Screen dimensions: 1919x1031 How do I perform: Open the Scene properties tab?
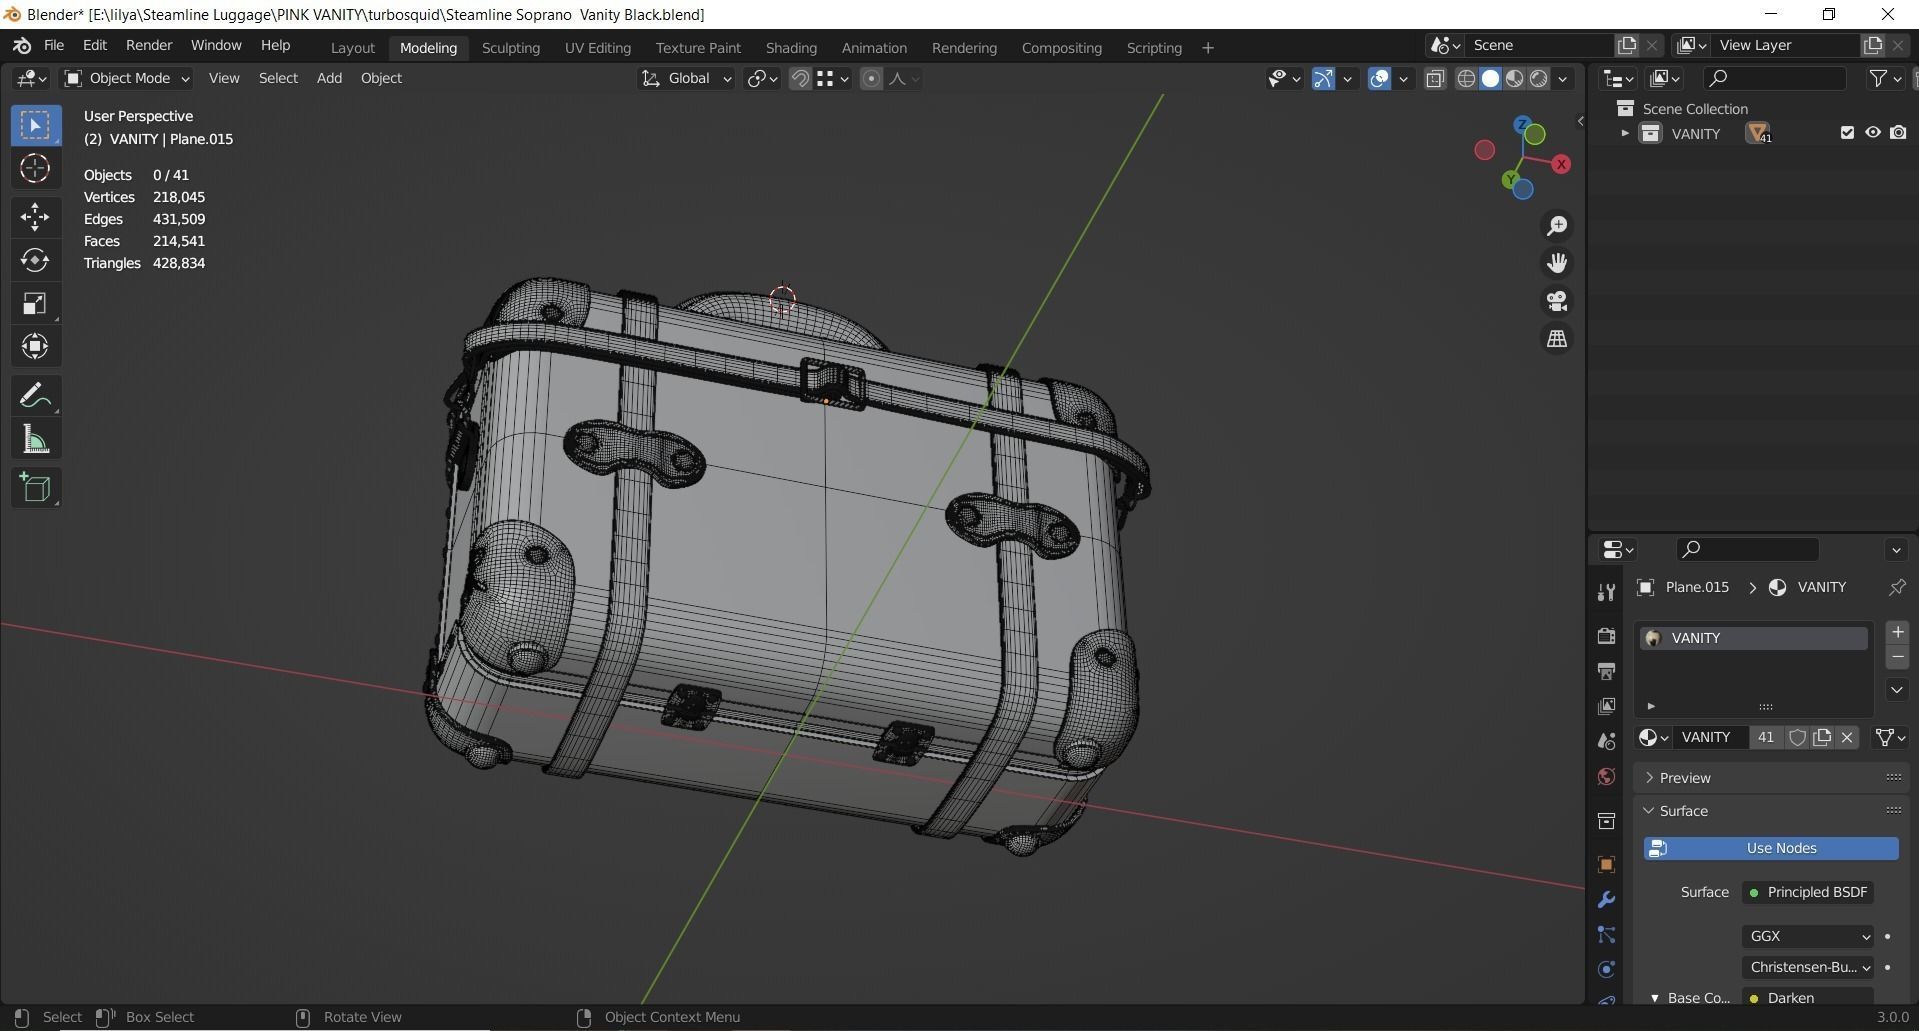coord(1606,741)
